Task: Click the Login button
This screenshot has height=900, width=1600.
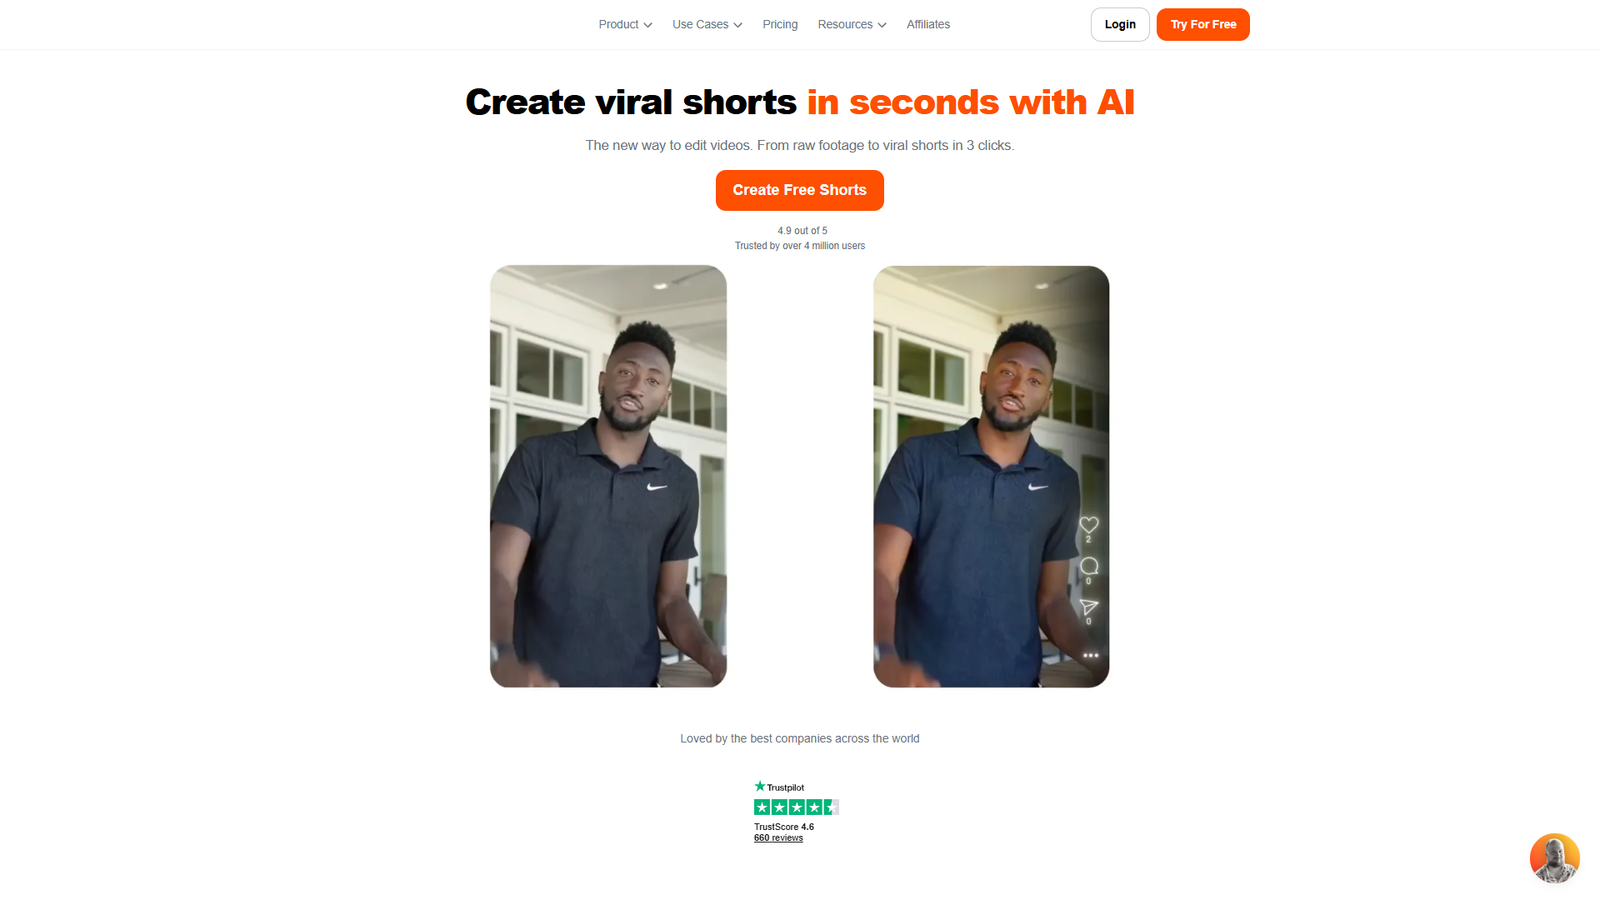Action: [1120, 25]
